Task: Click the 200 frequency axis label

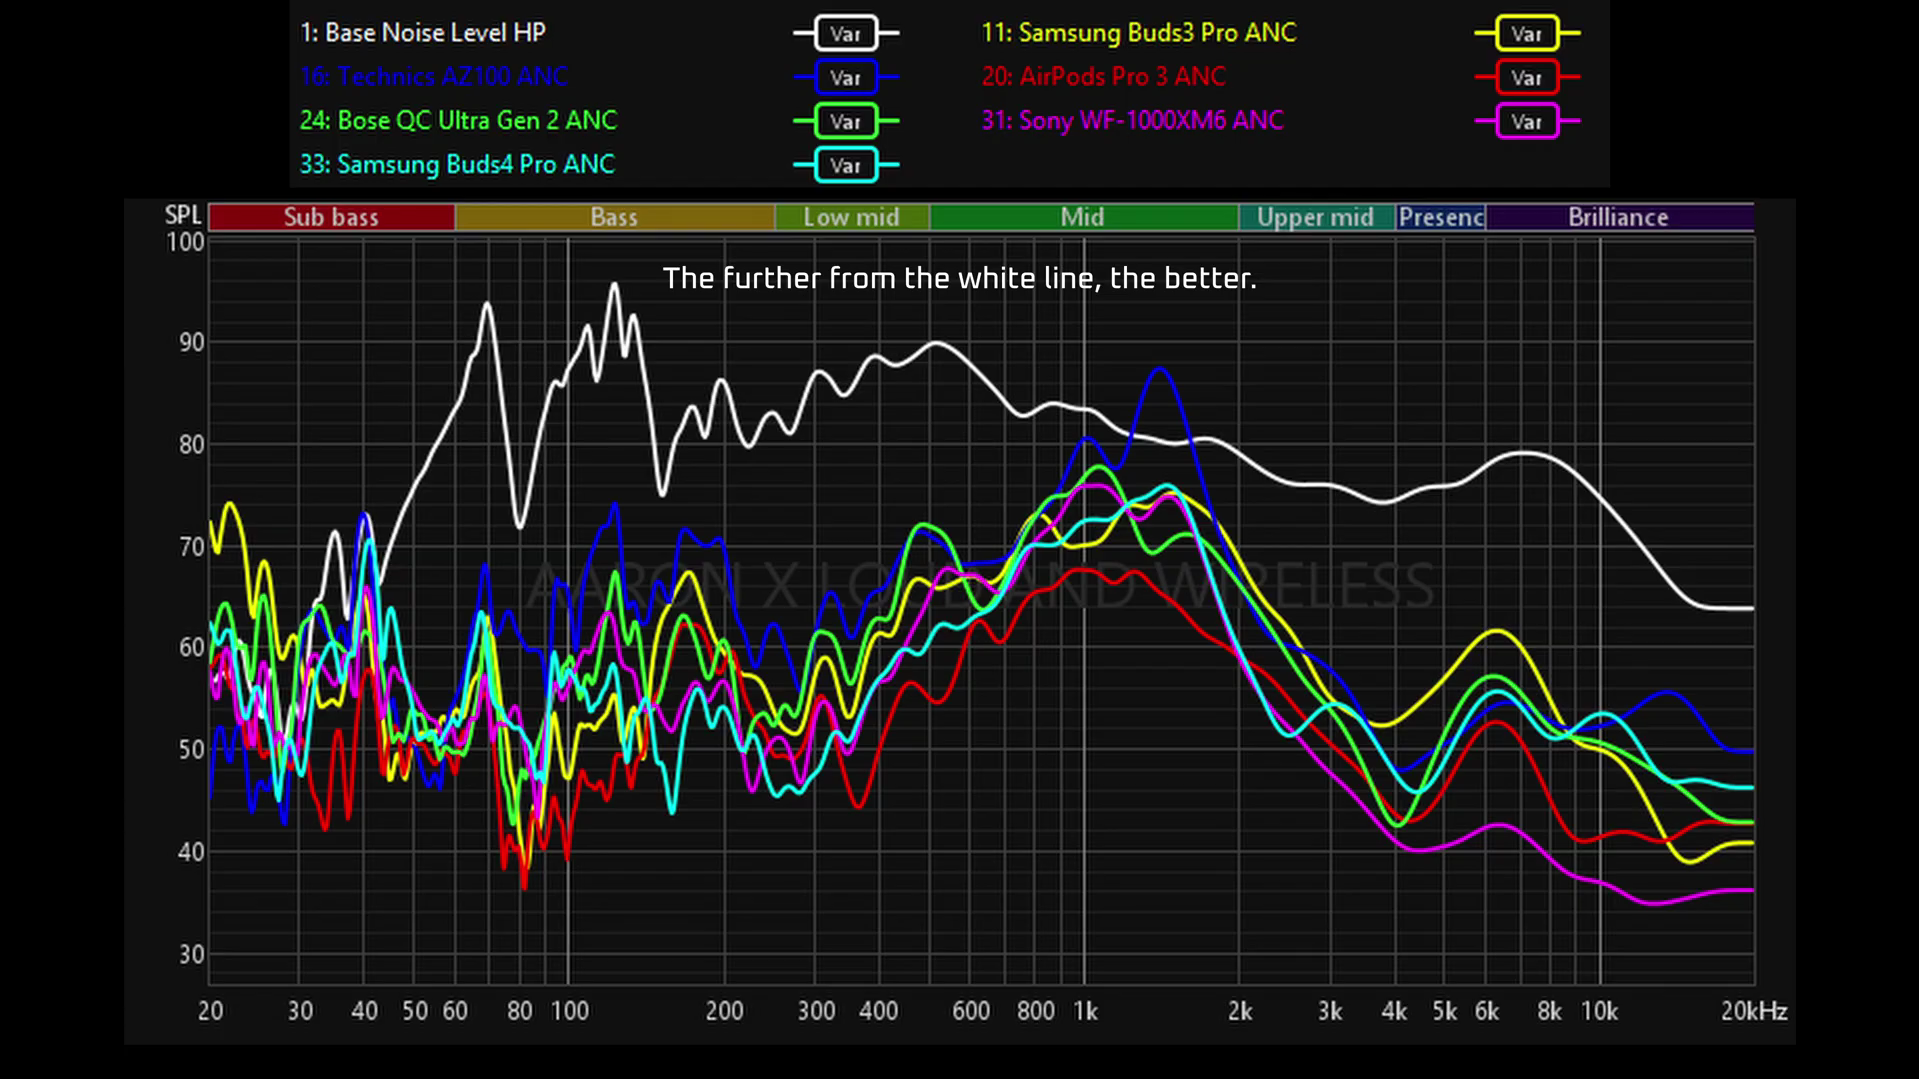Action: (724, 1011)
